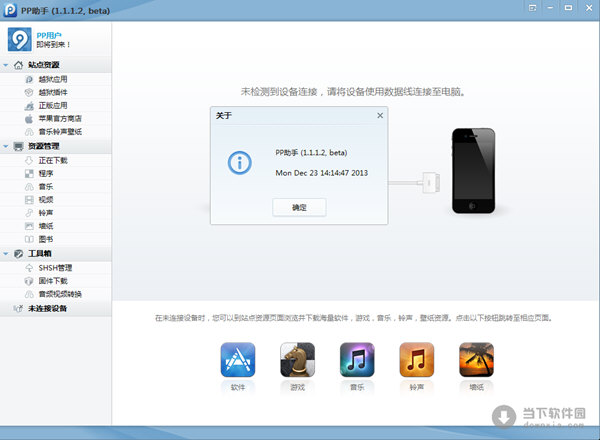600x440 pixels.
Task: Close the 关于 dialog
Action: (380, 116)
